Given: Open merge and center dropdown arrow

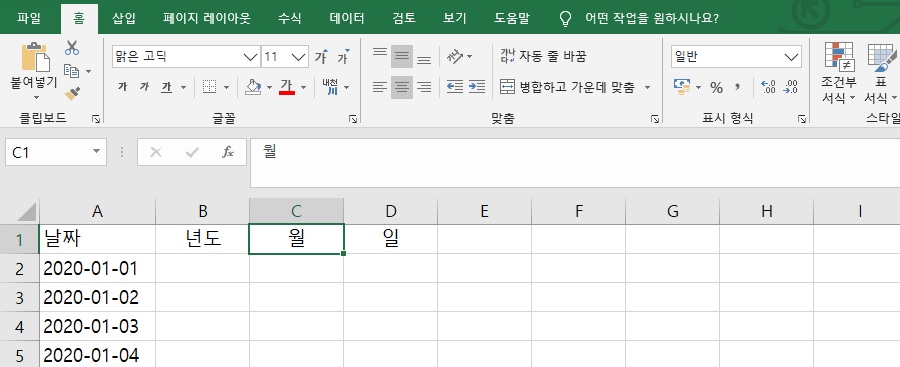Looking at the screenshot, I should pos(648,88).
